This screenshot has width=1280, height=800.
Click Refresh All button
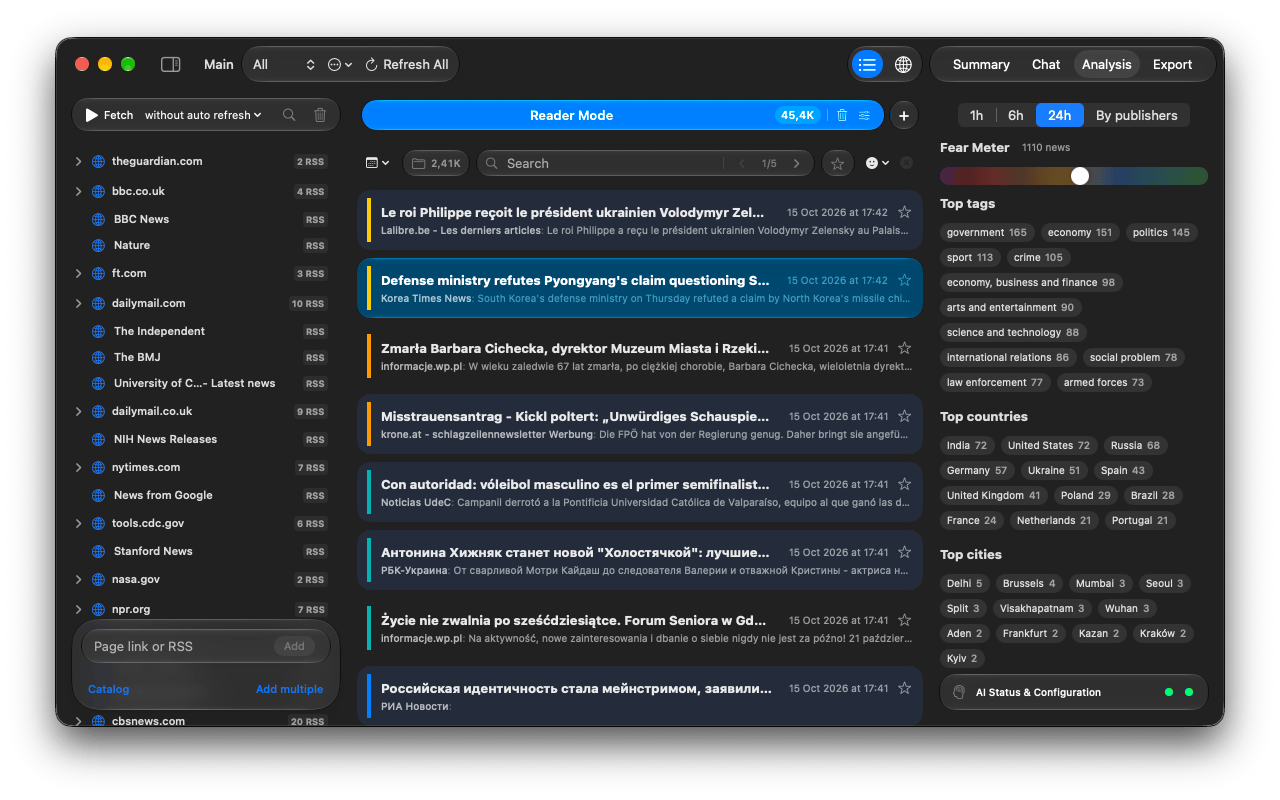click(x=406, y=64)
